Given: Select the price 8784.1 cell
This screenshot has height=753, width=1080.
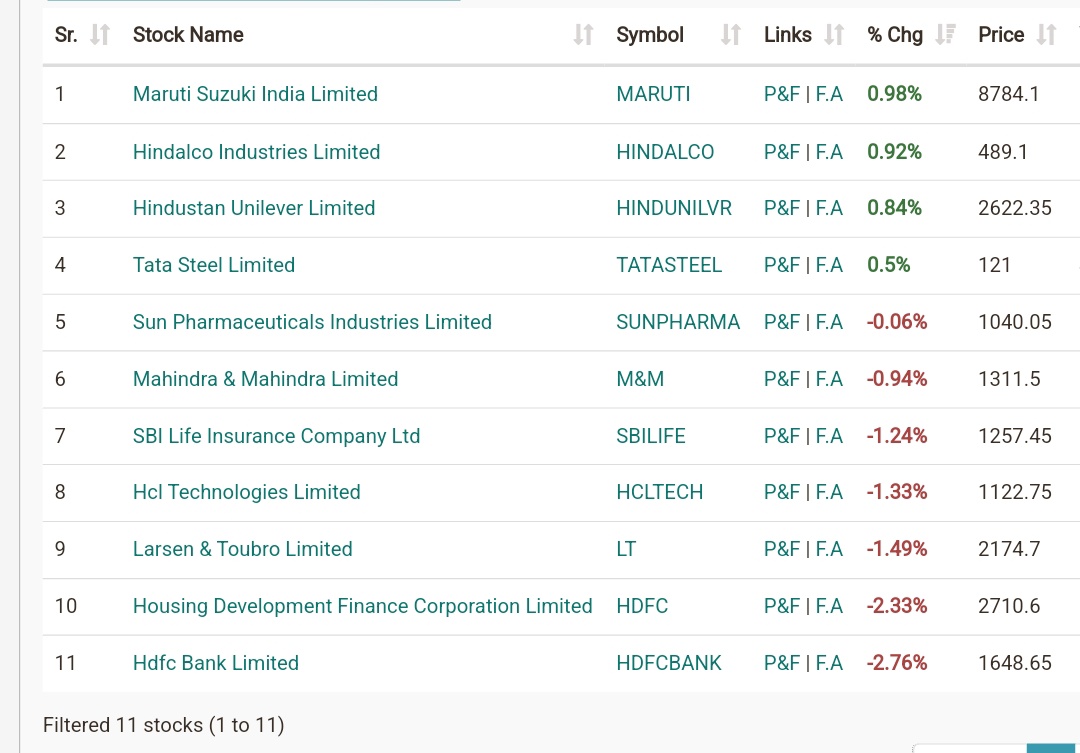Looking at the screenshot, I should coord(1008,94).
